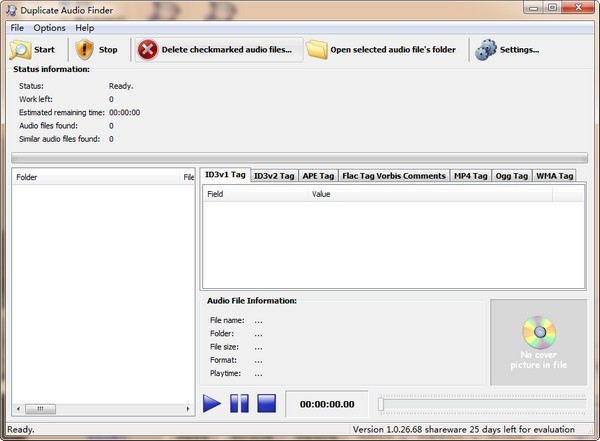The height and width of the screenshot is (441, 600).
Task: Click the playback position slider handle
Action: pyautogui.click(x=381, y=404)
